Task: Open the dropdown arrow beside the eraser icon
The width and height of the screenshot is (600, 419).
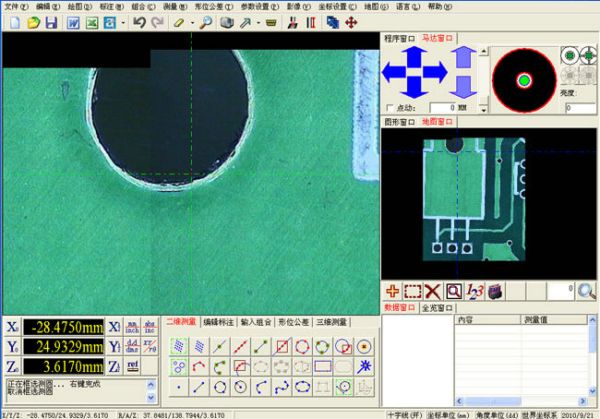Action: [x=192, y=23]
